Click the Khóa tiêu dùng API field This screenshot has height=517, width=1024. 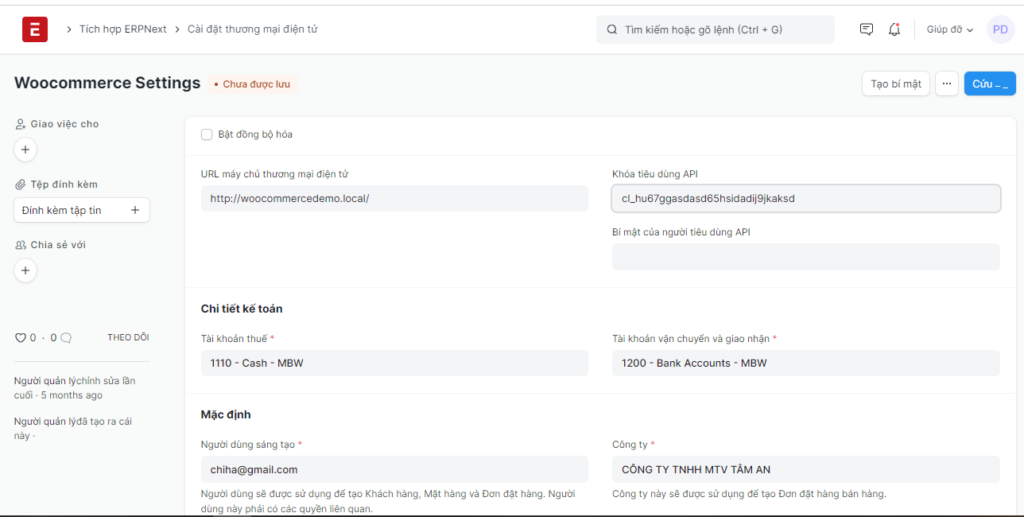[805, 198]
